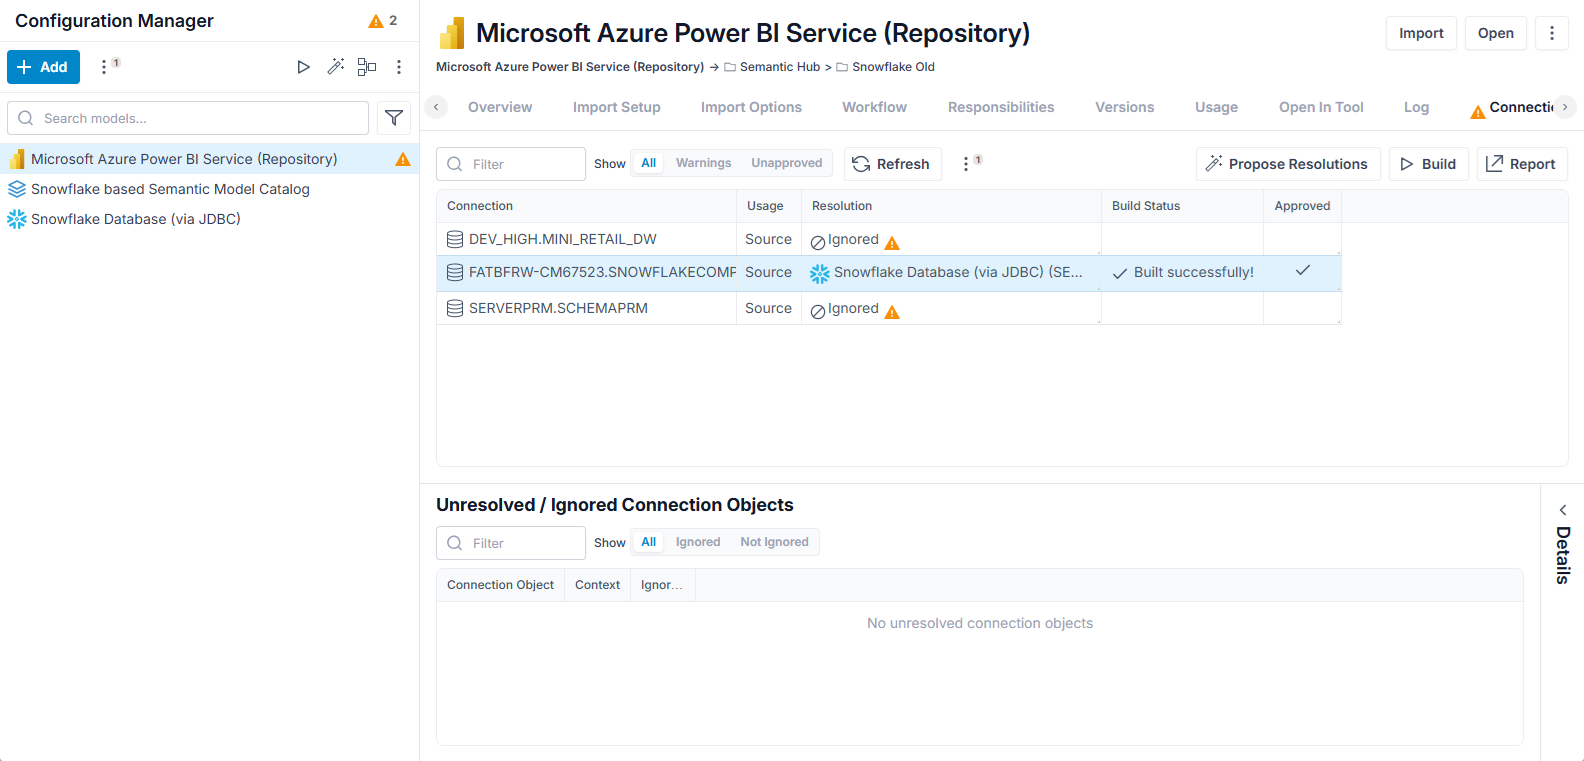Click the Propose Resolutions button
This screenshot has width=1584, height=761.
coord(1288,164)
